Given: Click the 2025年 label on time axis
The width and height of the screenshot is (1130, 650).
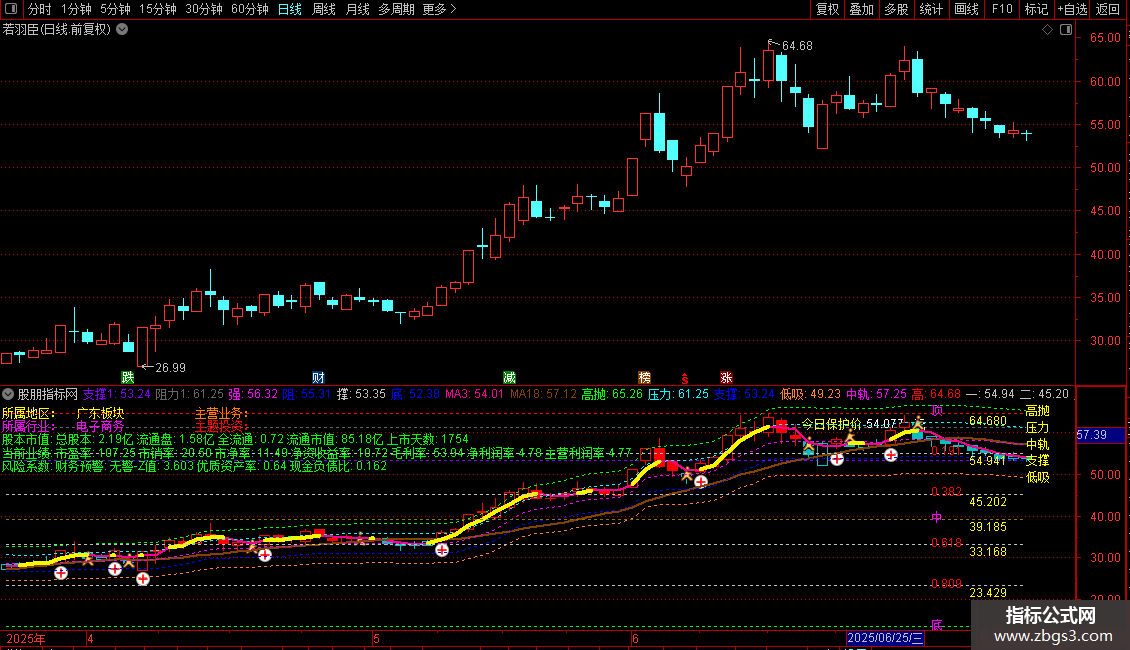Looking at the screenshot, I should tap(25, 638).
